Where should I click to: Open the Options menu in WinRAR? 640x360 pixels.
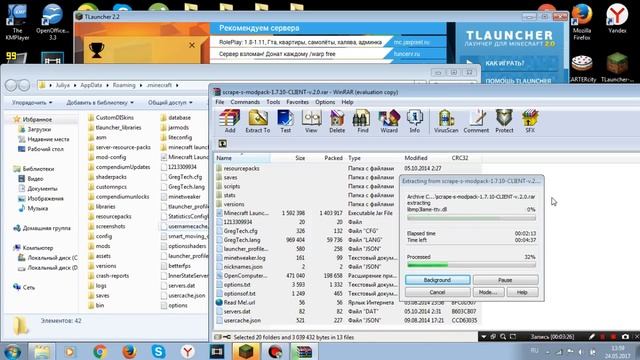coord(325,102)
